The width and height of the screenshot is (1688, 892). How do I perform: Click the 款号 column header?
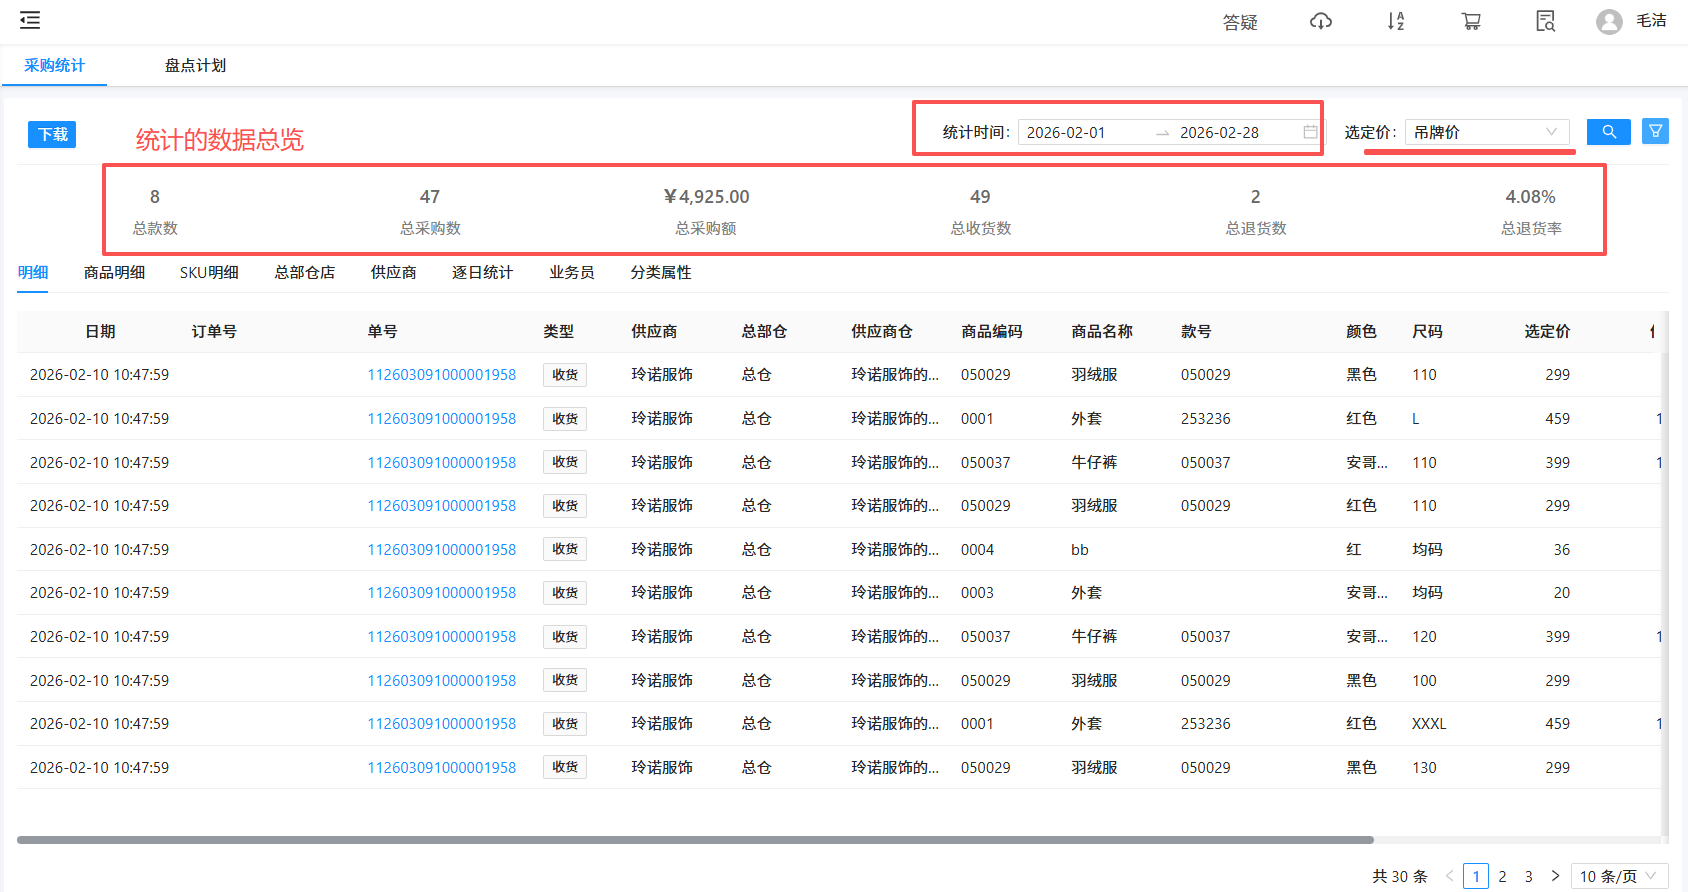tap(1196, 331)
